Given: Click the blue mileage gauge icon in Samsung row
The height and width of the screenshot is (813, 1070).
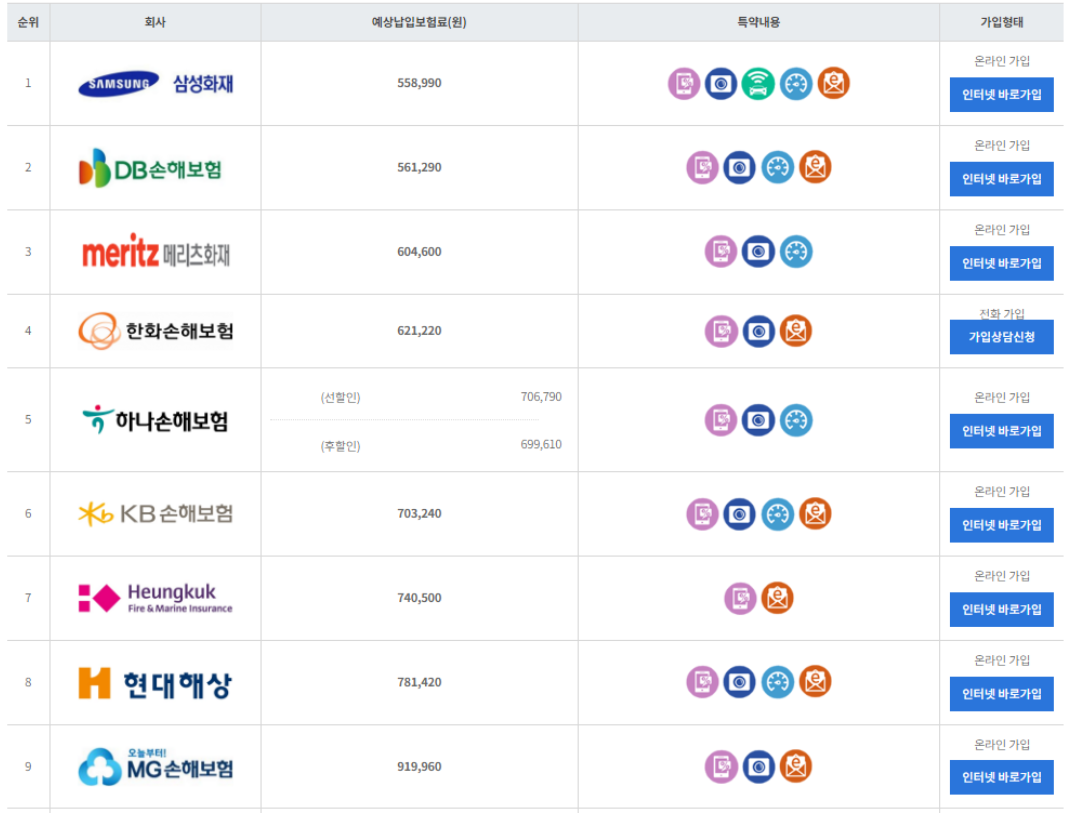Looking at the screenshot, I should 796,83.
